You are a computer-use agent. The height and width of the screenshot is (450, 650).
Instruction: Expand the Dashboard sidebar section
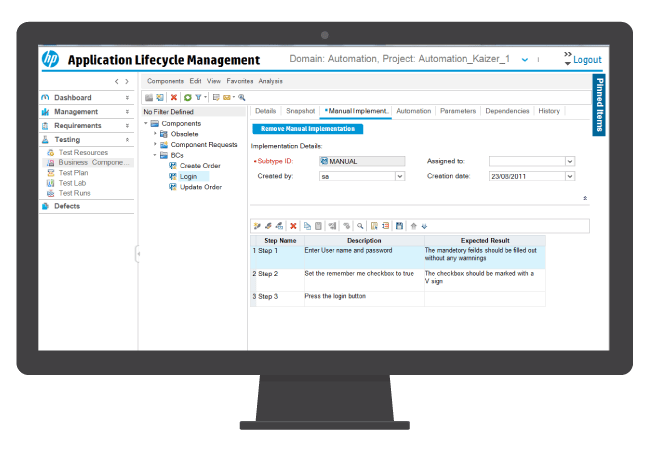pyautogui.click(x=127, y=98)
